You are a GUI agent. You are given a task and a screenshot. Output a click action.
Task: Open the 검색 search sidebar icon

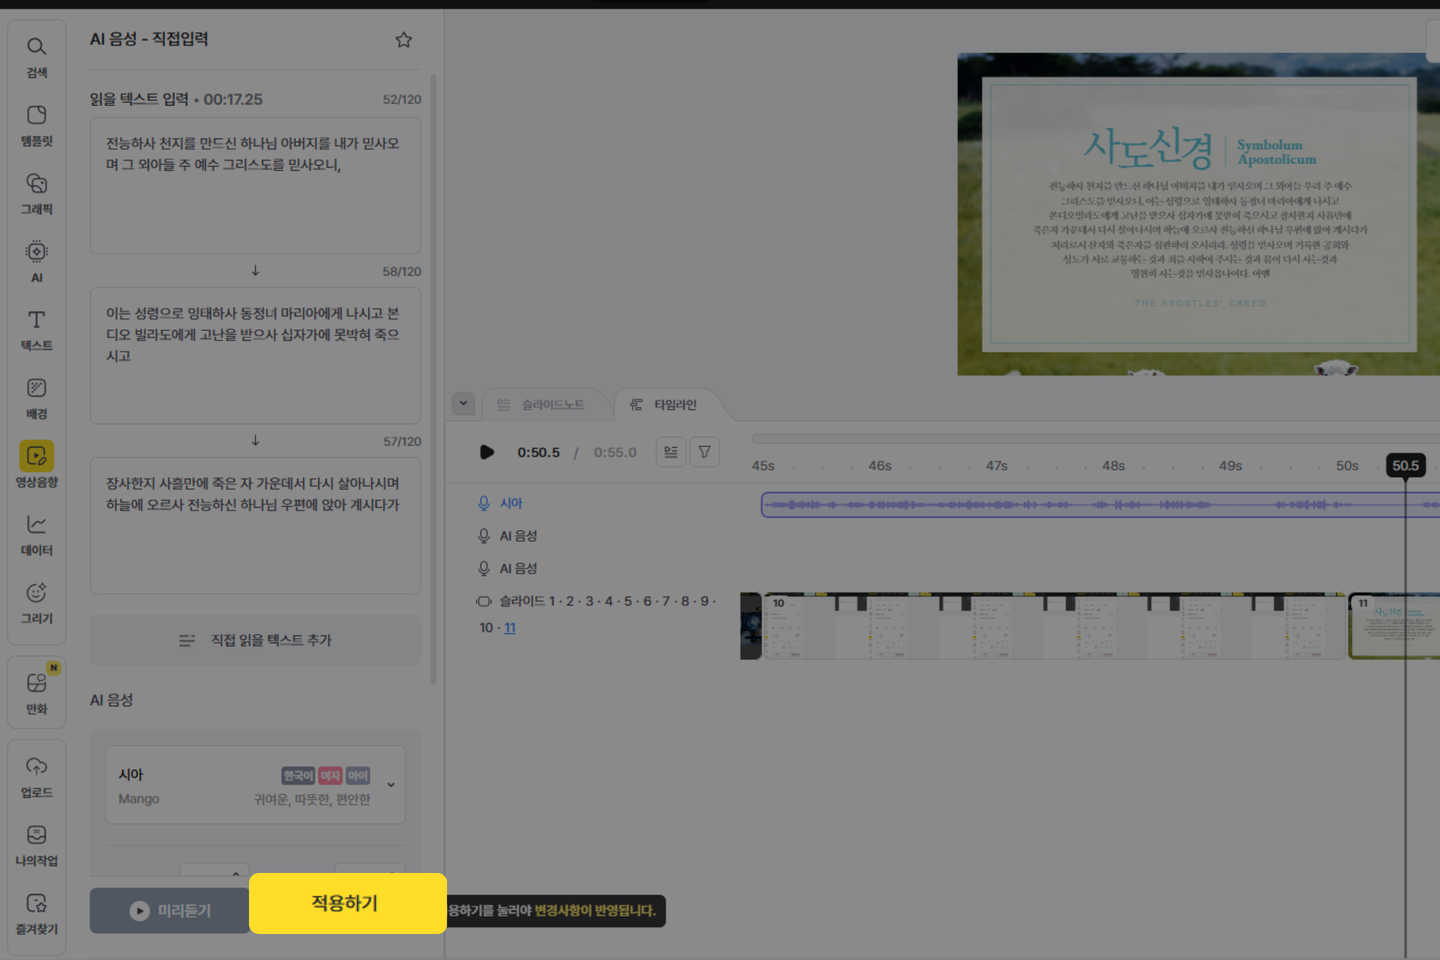37,57
